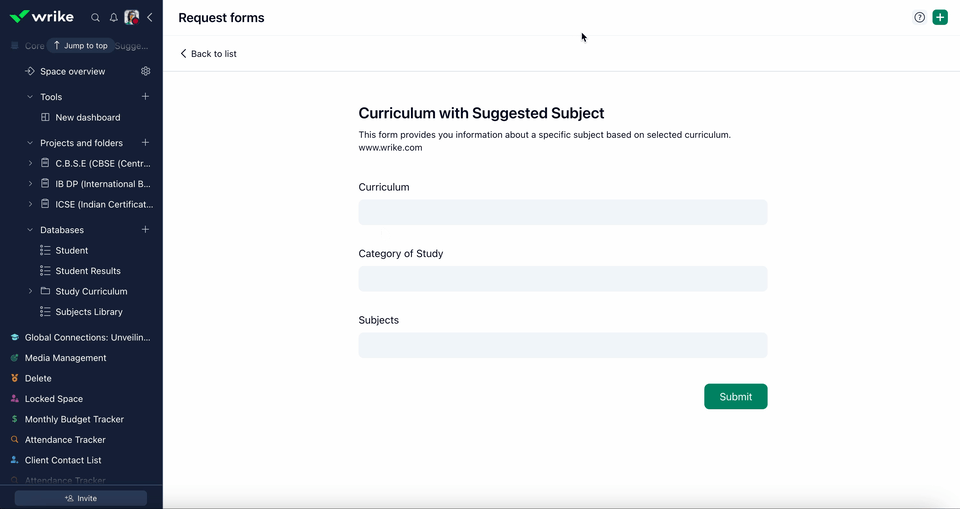Screen dimensions: 960x509
Task: Collapse the Databases section
Action: 30,230
